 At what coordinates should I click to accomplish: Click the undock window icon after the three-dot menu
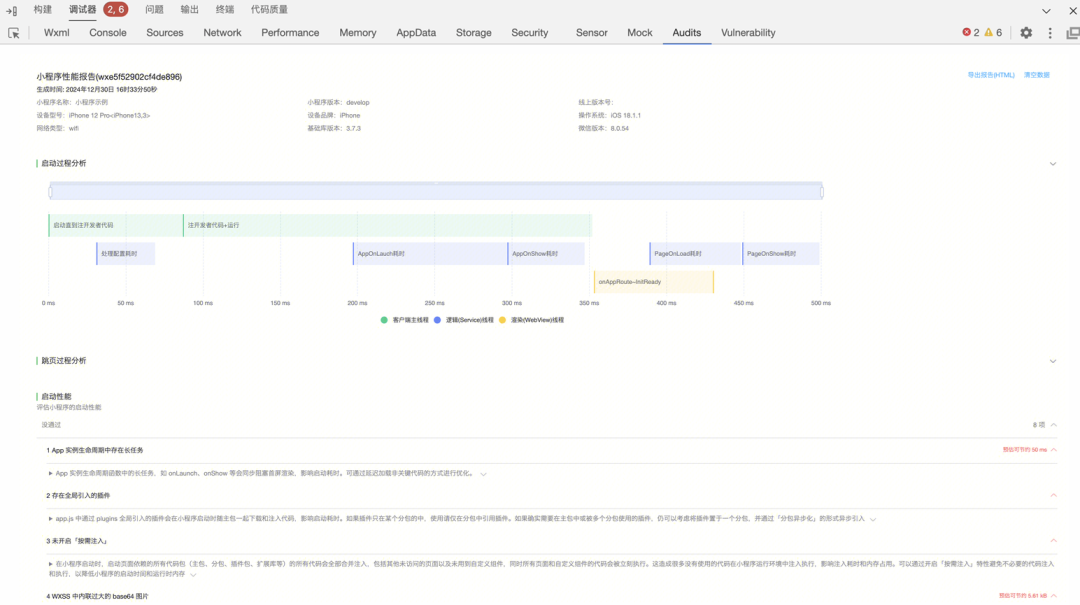(x=1072, y=33)
